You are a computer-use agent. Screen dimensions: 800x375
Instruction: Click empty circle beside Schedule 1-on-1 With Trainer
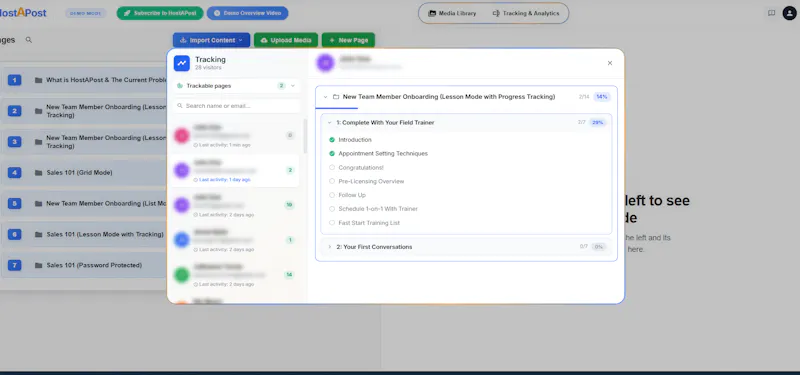pos(332,209)
